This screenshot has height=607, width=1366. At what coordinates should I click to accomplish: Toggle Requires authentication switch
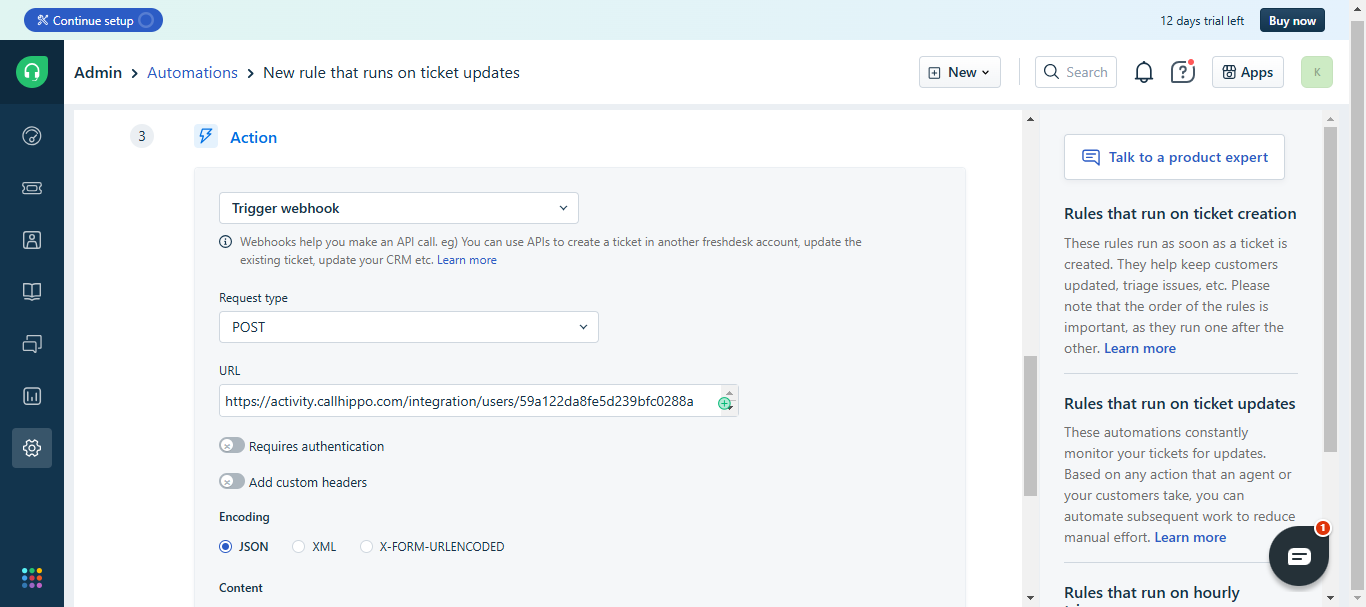232,445
